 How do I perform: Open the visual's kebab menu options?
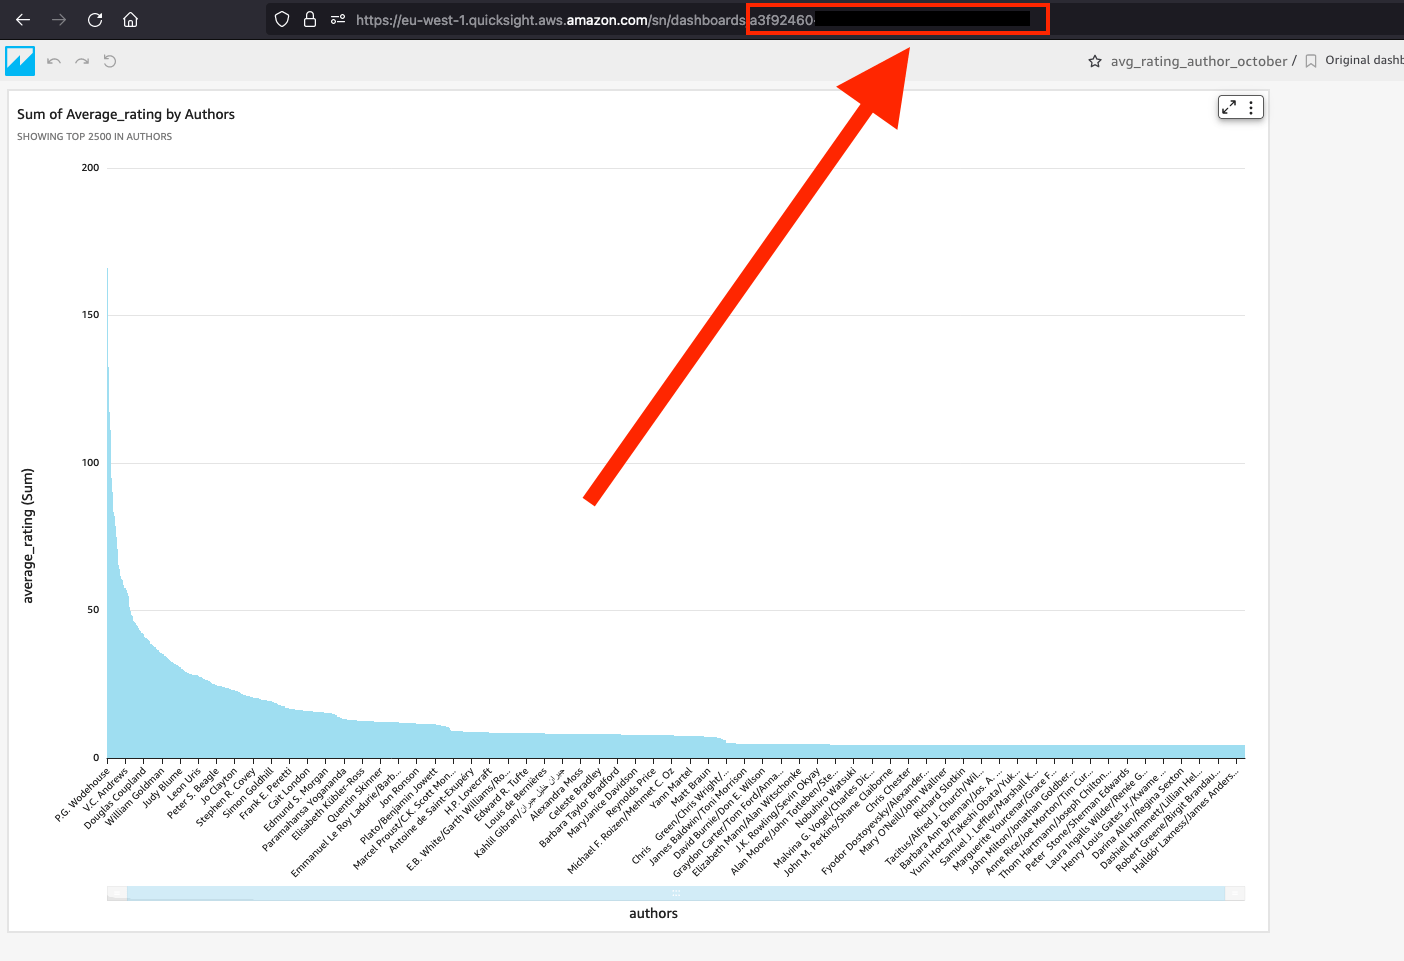pyautogui.click(x=1250, y=106)
